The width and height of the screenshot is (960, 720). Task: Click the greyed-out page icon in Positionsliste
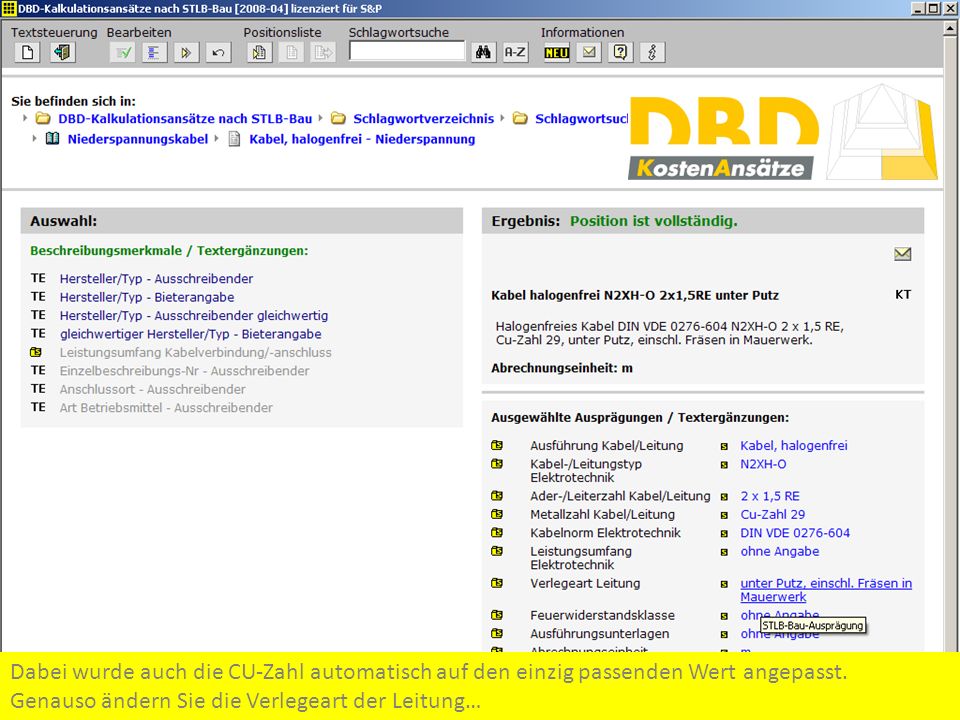coord(291,53)
